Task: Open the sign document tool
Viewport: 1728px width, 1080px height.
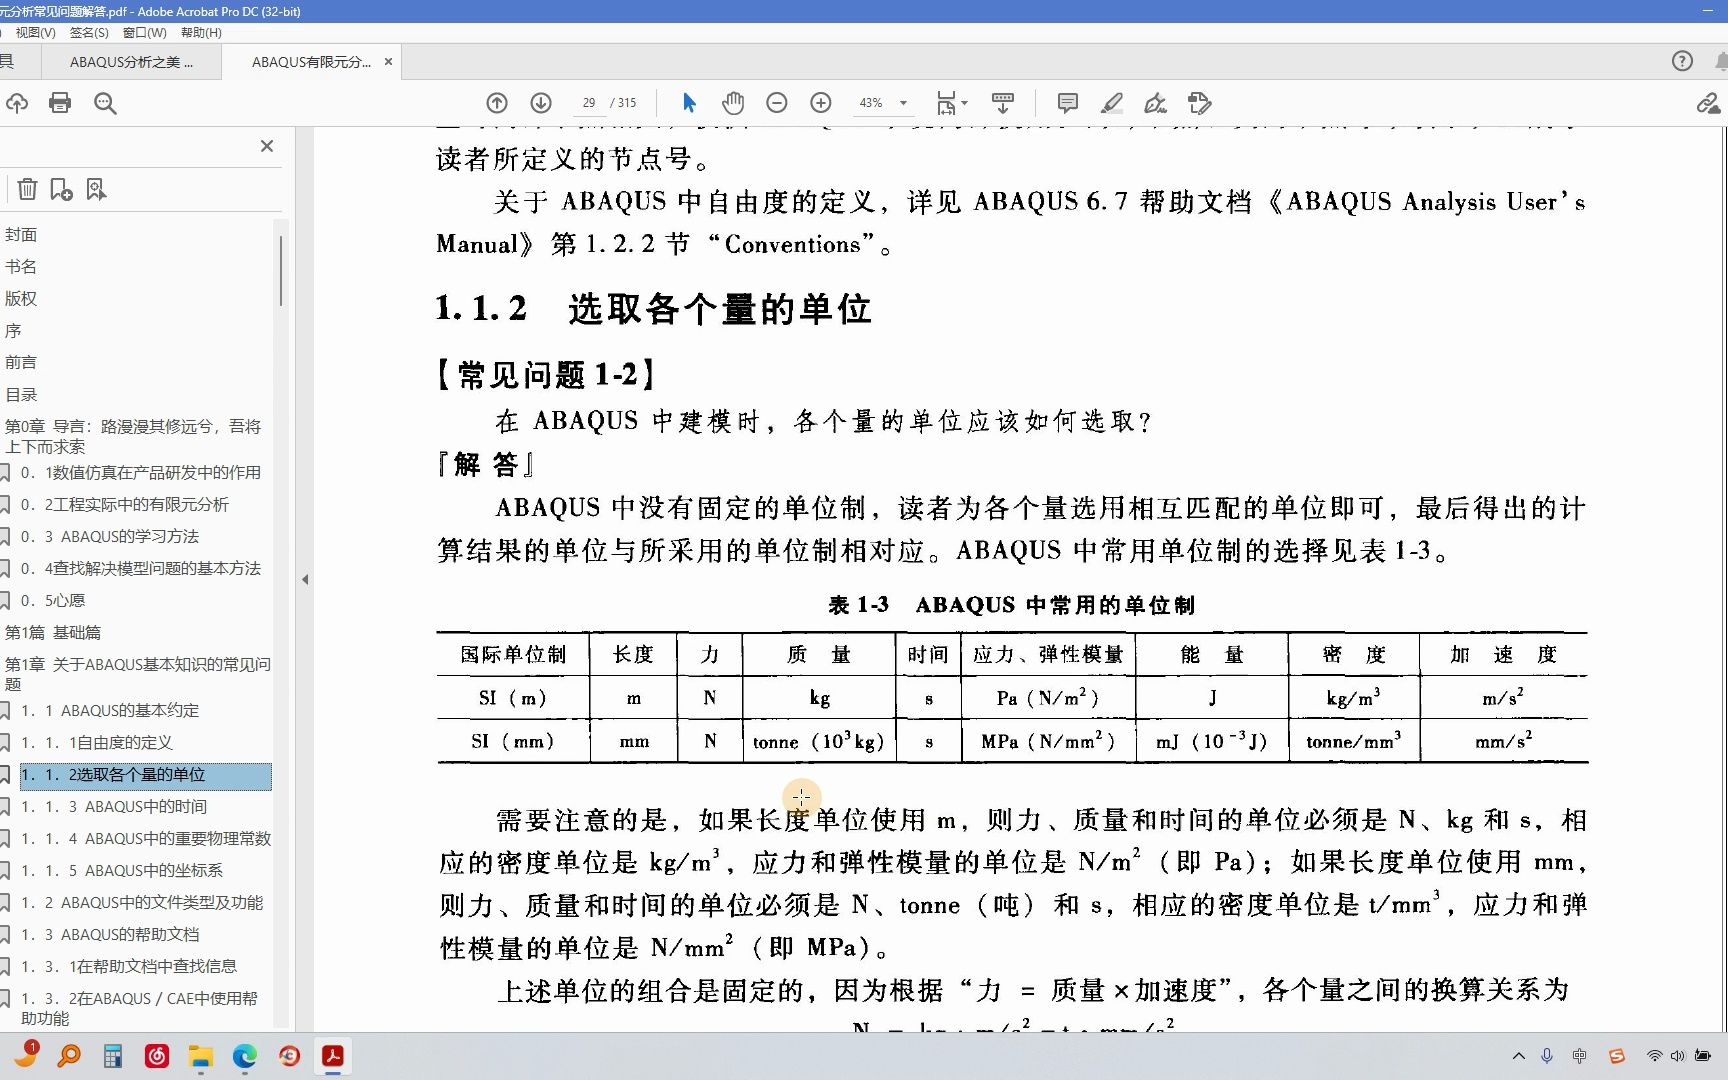Action: [1156, 103]
